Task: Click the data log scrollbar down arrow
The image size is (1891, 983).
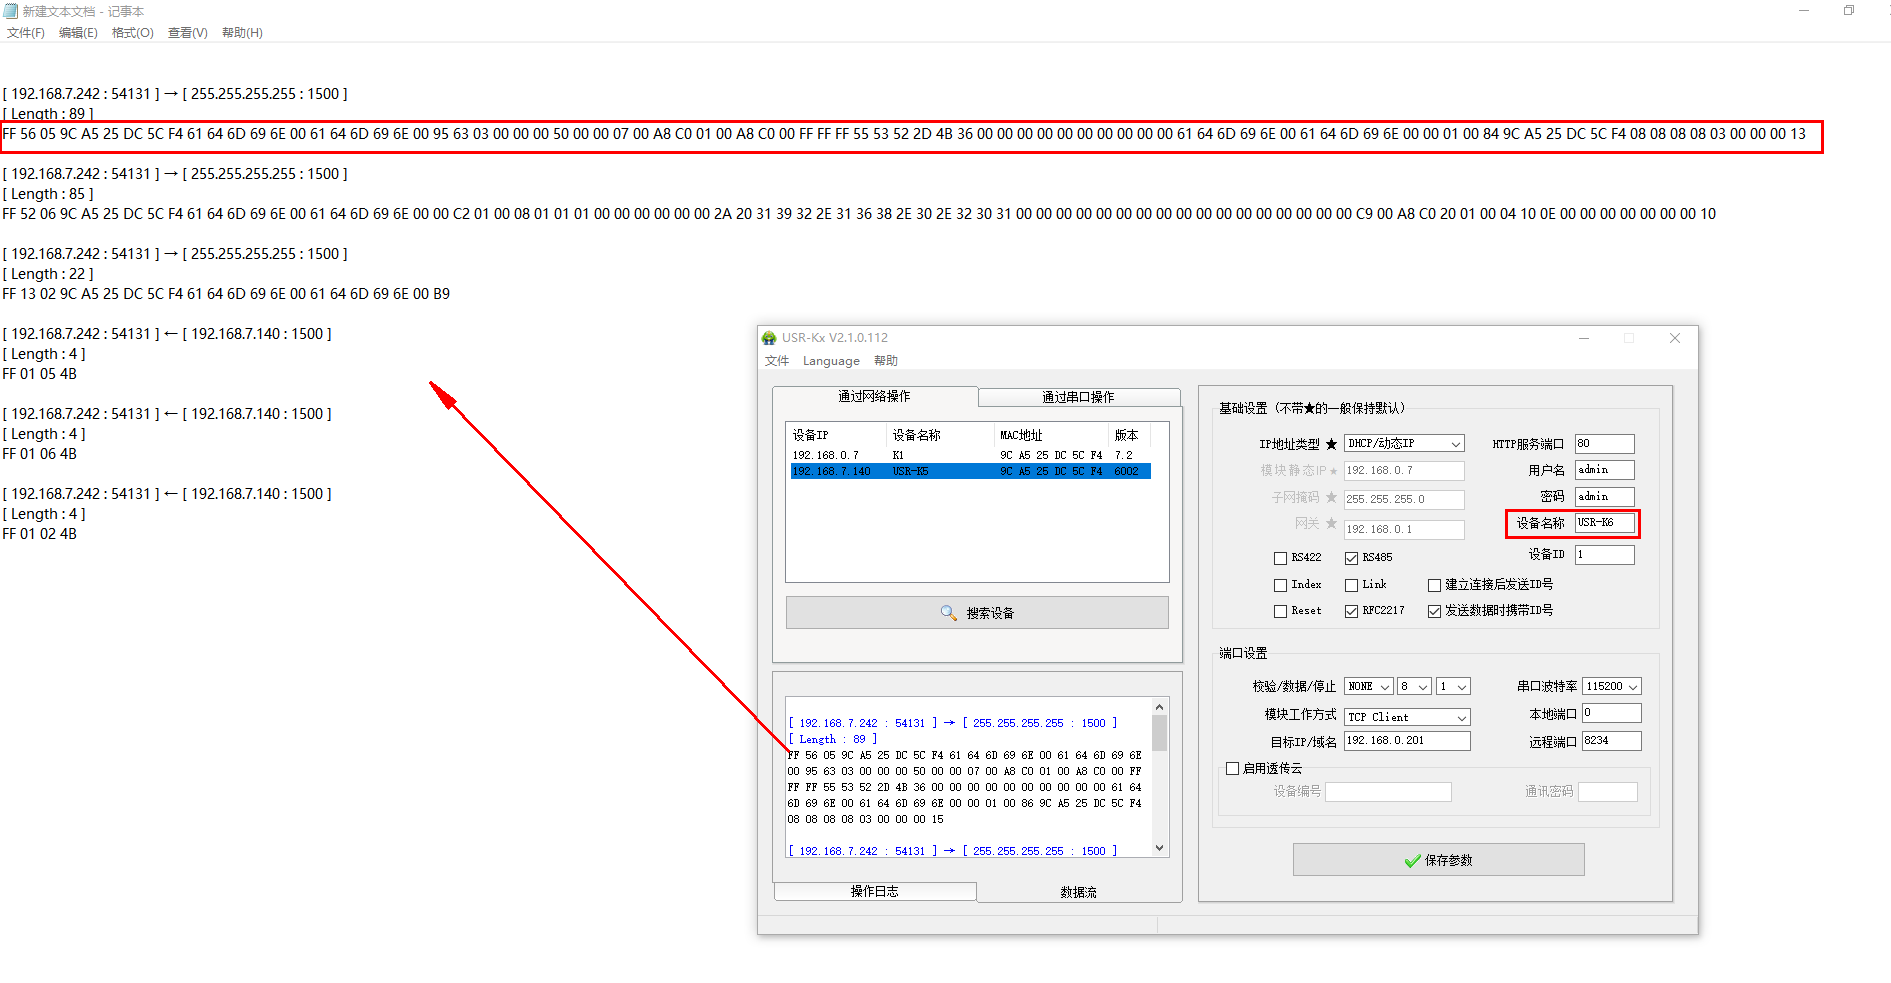Action: 1159,848
